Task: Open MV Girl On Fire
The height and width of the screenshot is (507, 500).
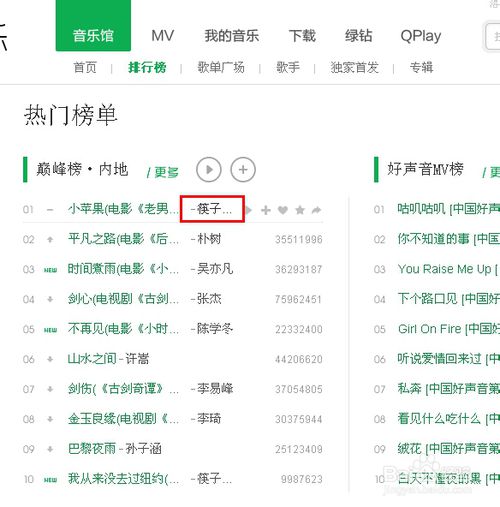Action: click(x=449, y=329)
